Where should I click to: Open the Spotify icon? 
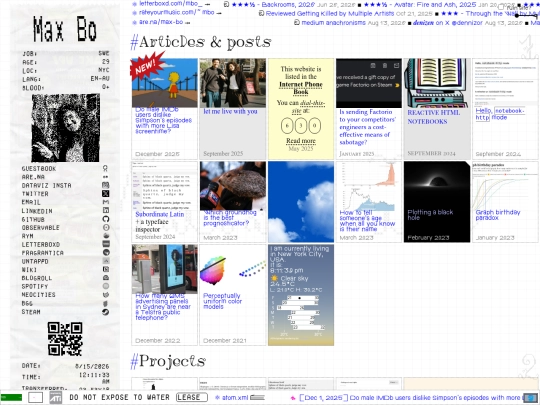pyautogui.click(x=105, y=286)
